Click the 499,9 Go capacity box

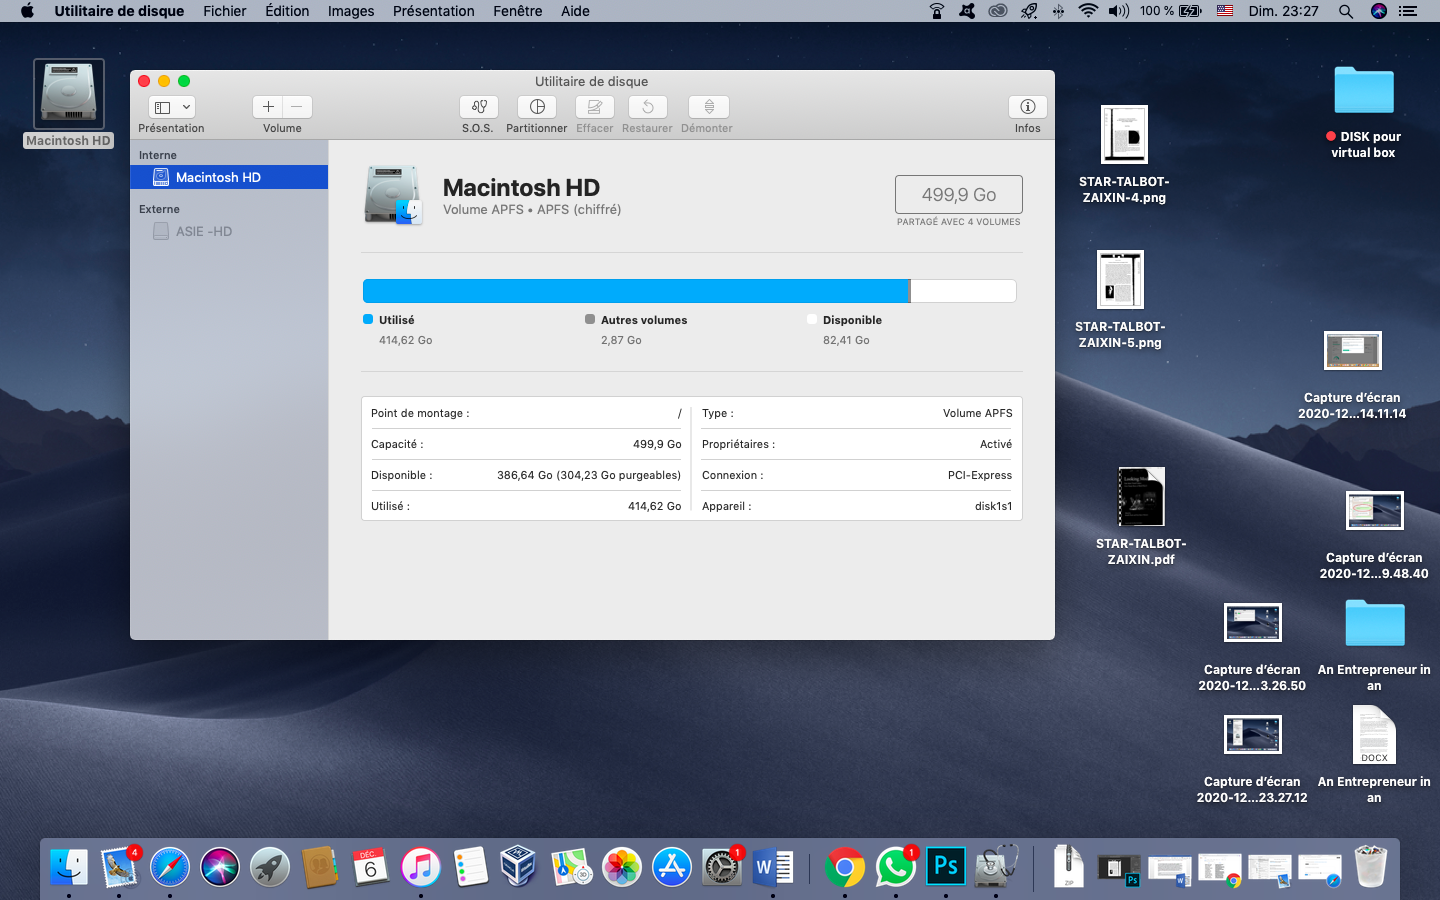point(958,194)
